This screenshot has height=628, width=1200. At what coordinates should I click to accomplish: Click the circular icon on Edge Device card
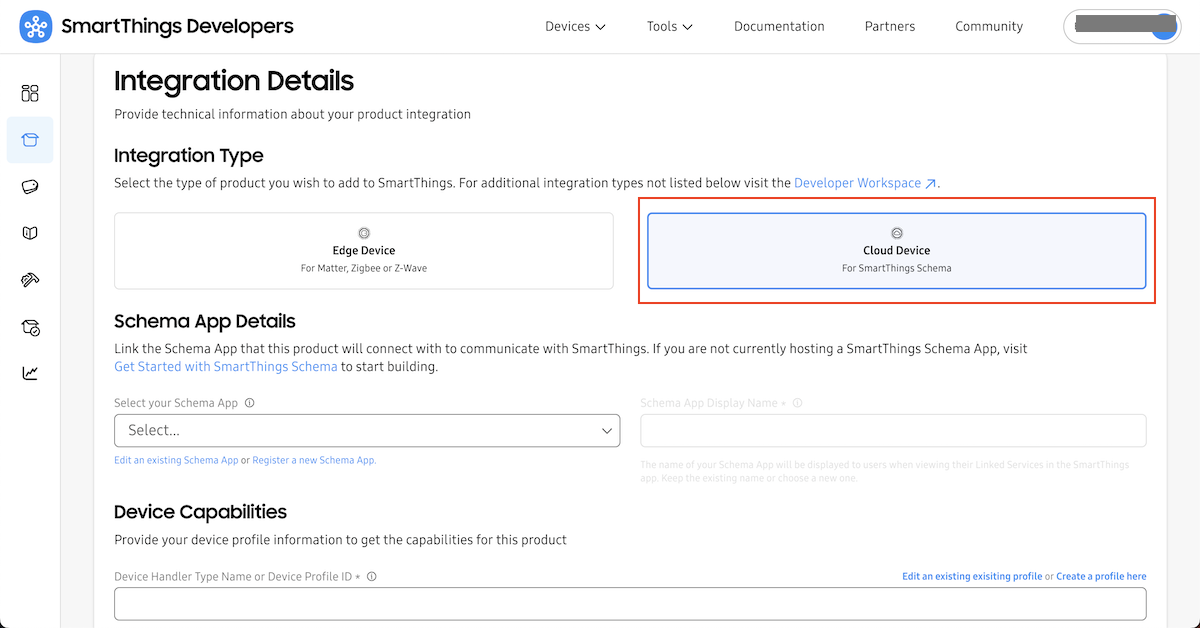[x=364, y=233]
